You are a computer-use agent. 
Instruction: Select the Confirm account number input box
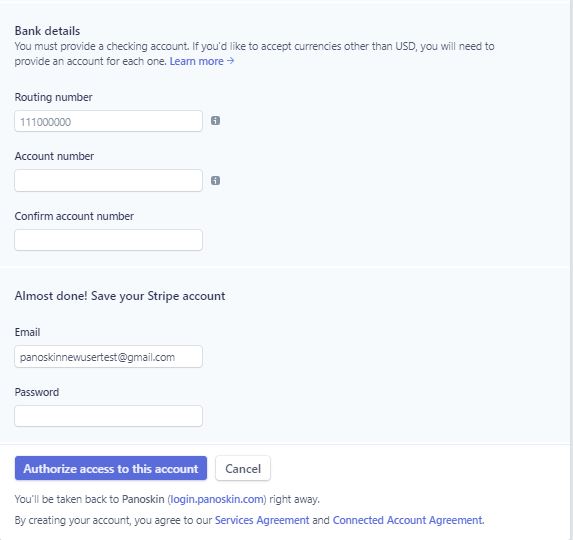tap(109, 240)
